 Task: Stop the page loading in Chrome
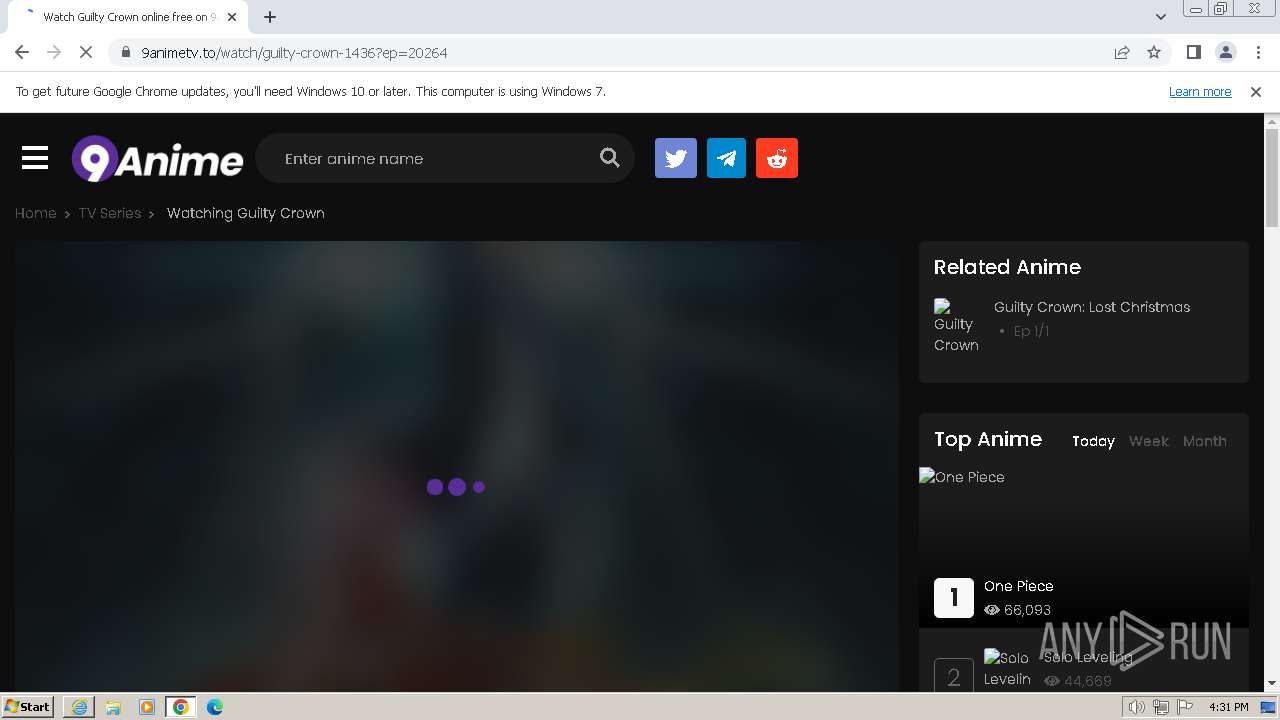pos(86,53)
